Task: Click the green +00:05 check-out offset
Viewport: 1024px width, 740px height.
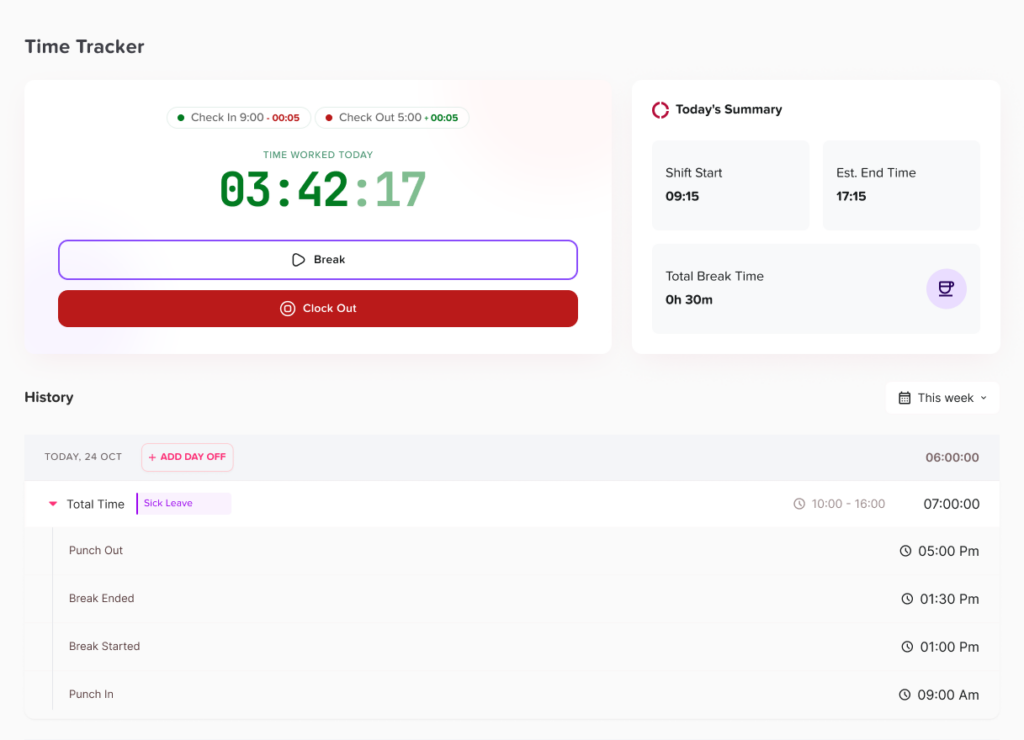Action: point(441,118)
